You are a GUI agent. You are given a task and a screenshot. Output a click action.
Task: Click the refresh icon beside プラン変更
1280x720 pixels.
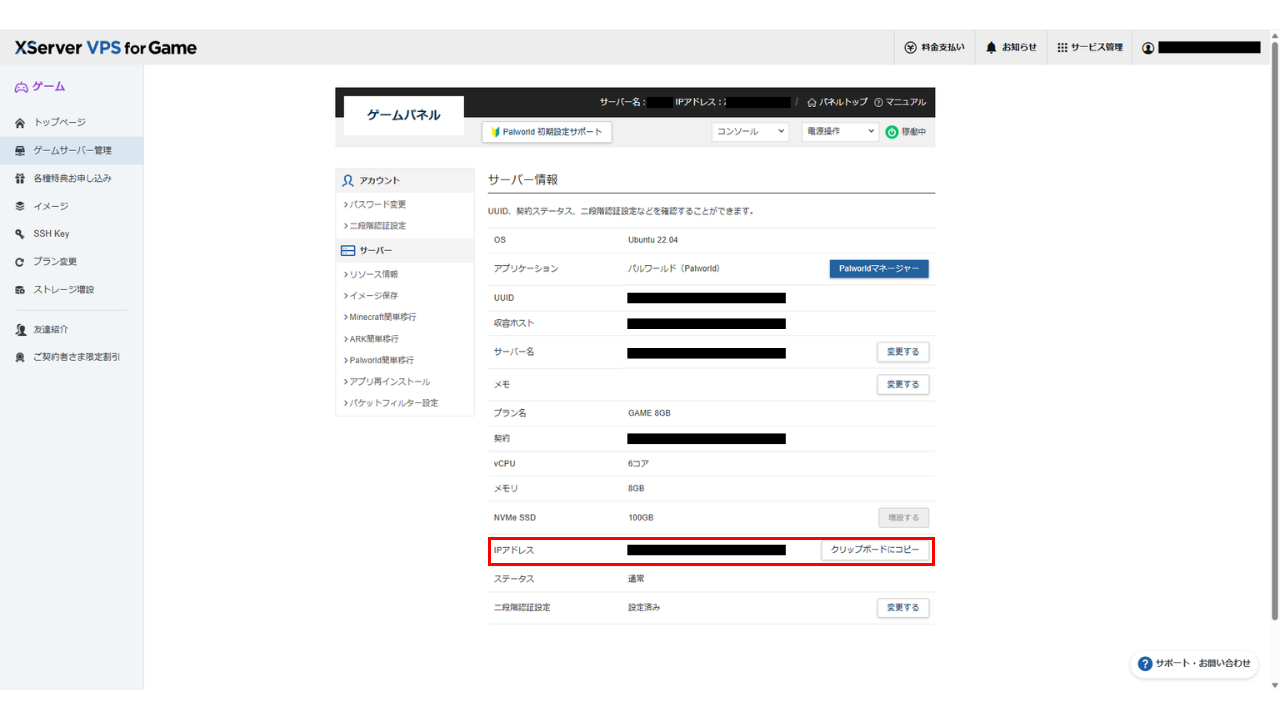point(20,262)
